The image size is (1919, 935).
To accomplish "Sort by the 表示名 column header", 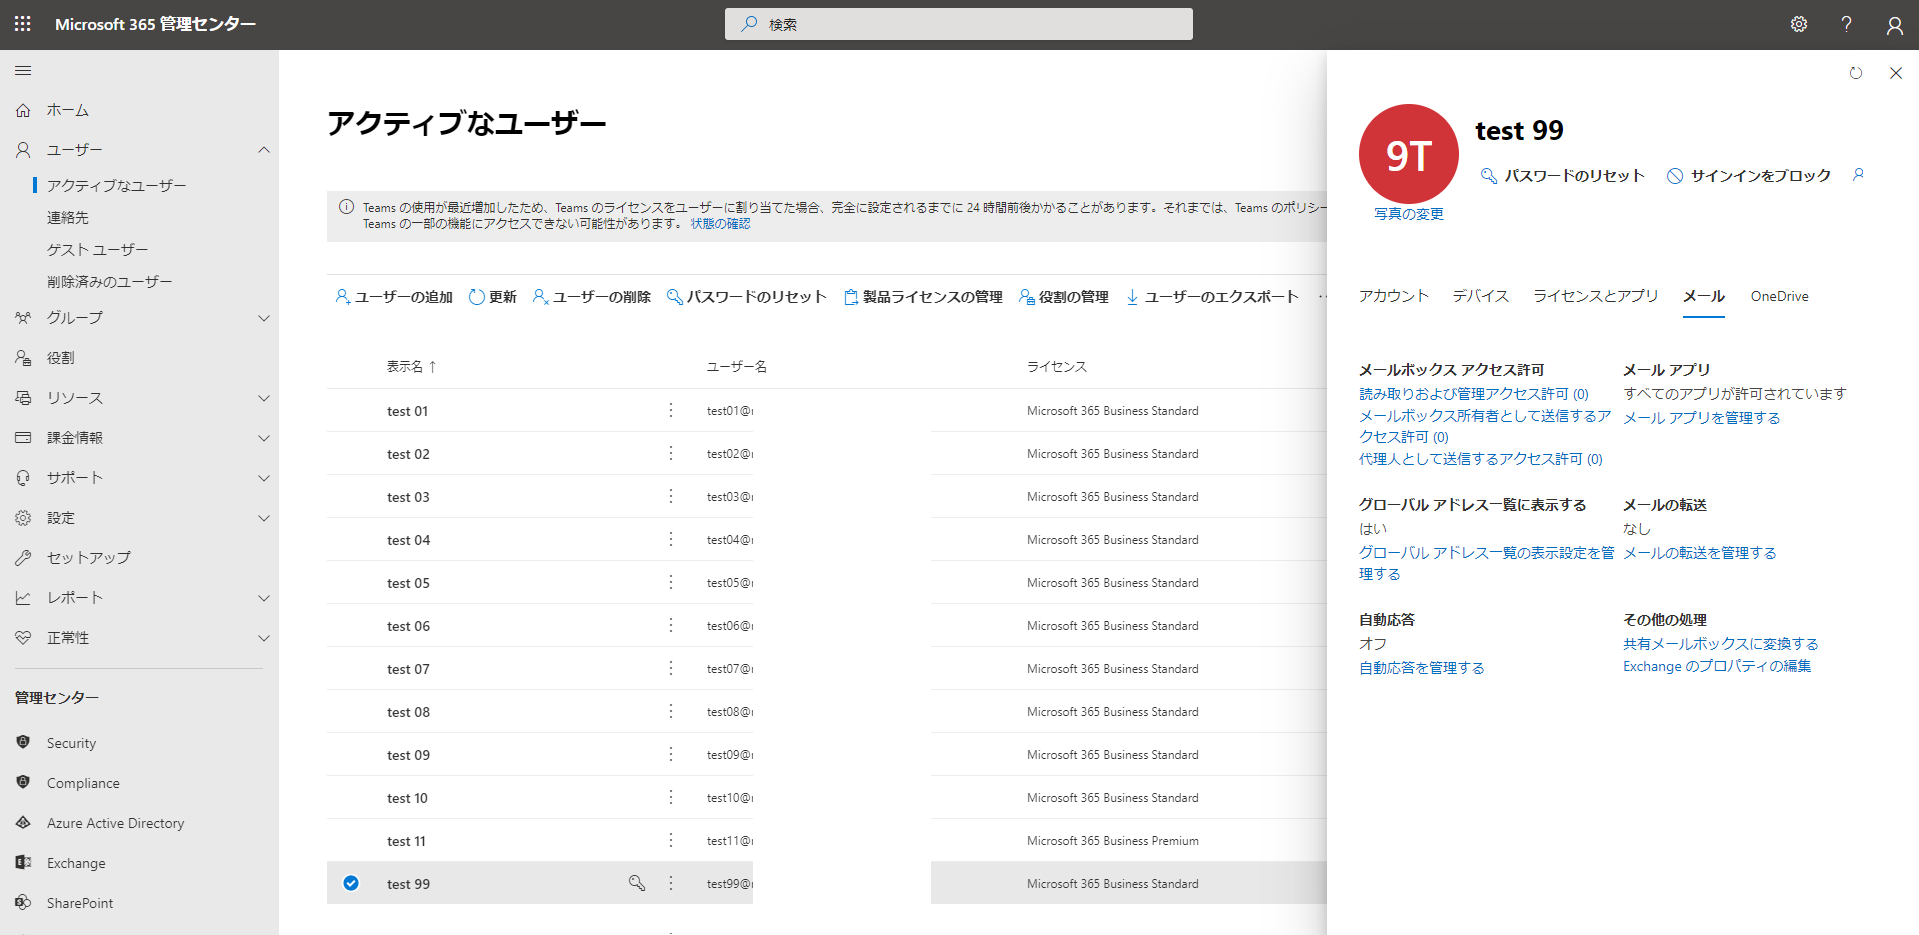I will tap(412, 367).
